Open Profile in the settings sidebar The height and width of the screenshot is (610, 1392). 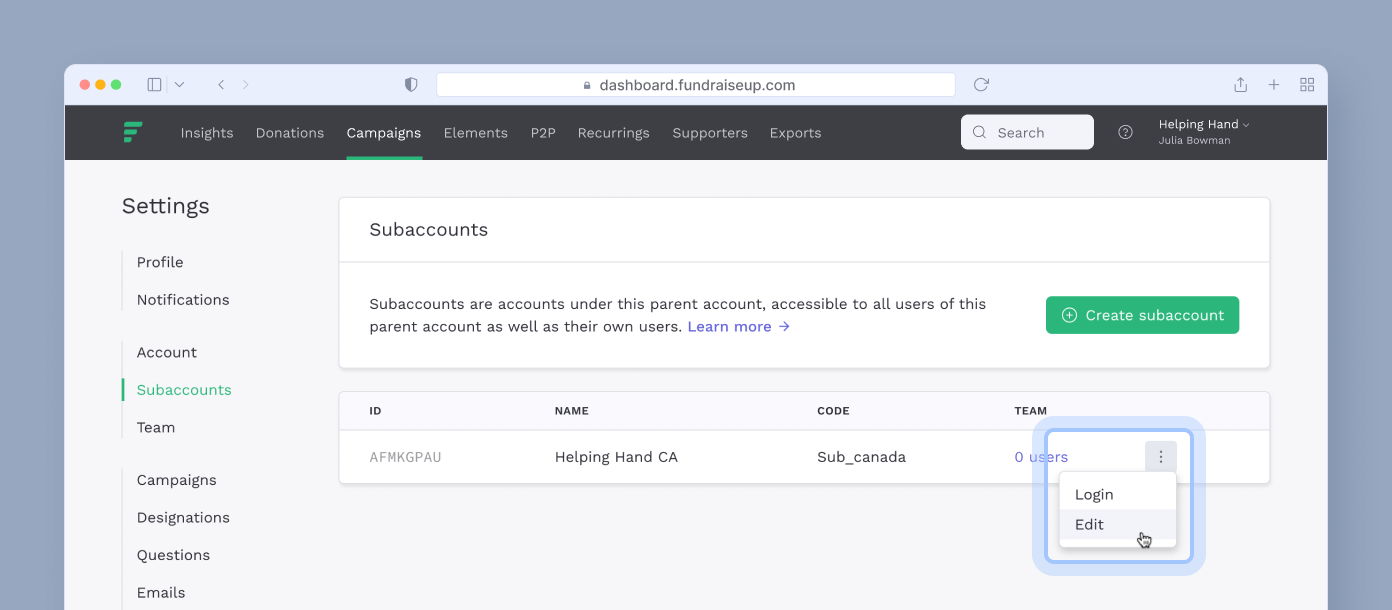coord(160,262)
